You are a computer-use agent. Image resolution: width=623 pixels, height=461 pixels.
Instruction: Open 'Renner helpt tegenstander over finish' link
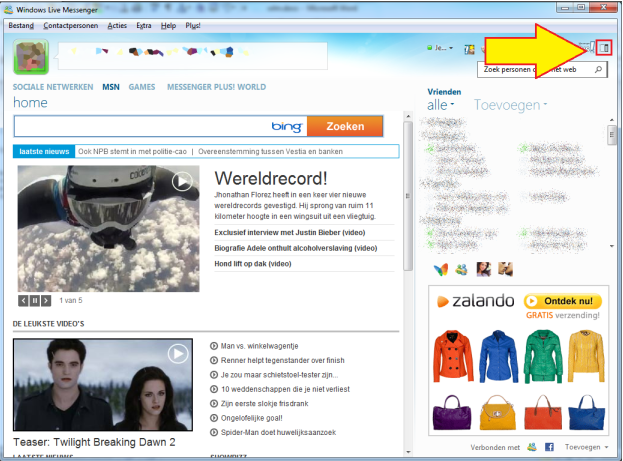click(282, 360)
